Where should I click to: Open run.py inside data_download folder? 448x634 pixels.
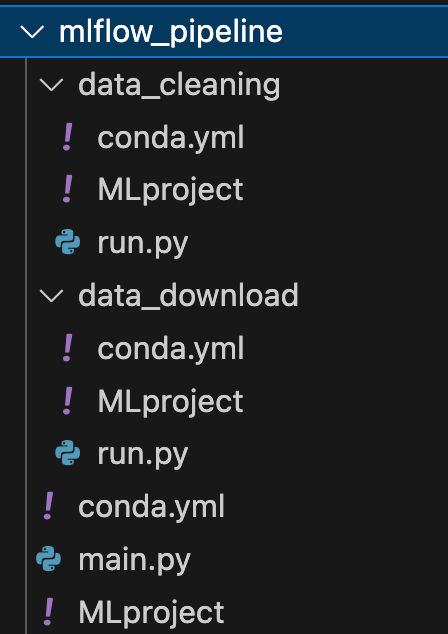point(143,455)
